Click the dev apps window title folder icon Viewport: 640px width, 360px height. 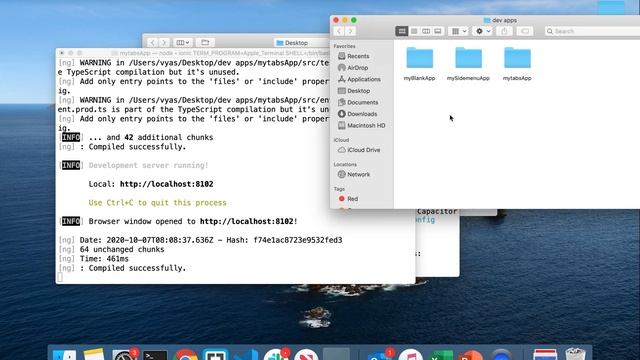487,20
